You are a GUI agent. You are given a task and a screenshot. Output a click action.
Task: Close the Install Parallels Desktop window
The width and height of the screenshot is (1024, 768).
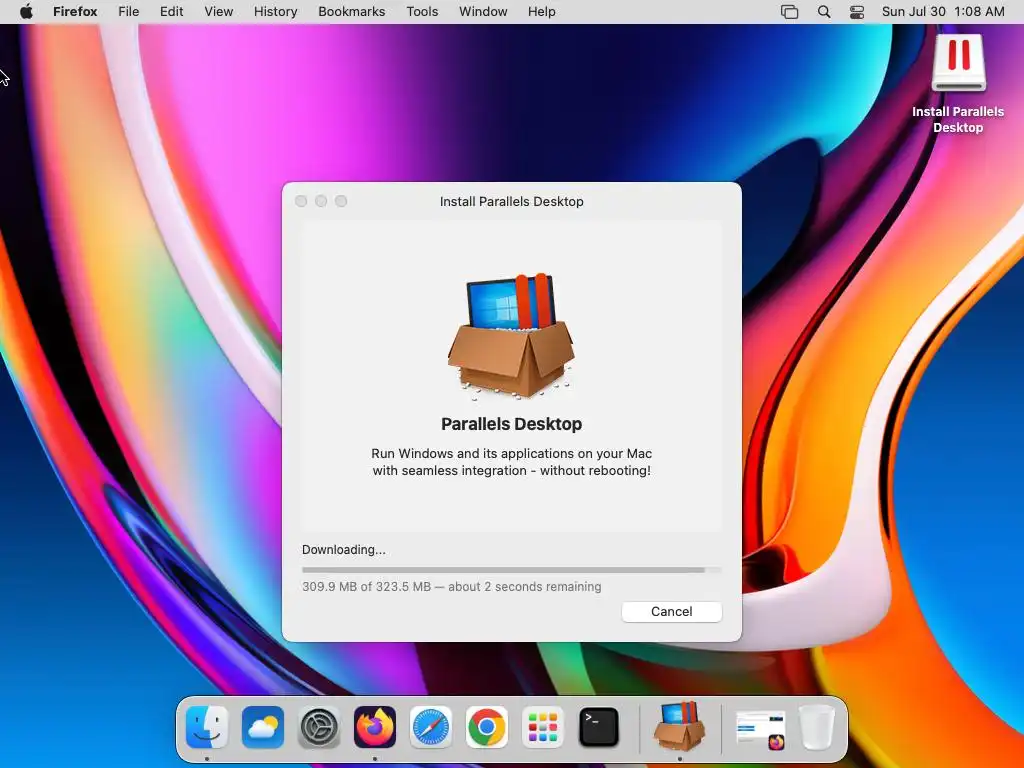coord(301,201)
